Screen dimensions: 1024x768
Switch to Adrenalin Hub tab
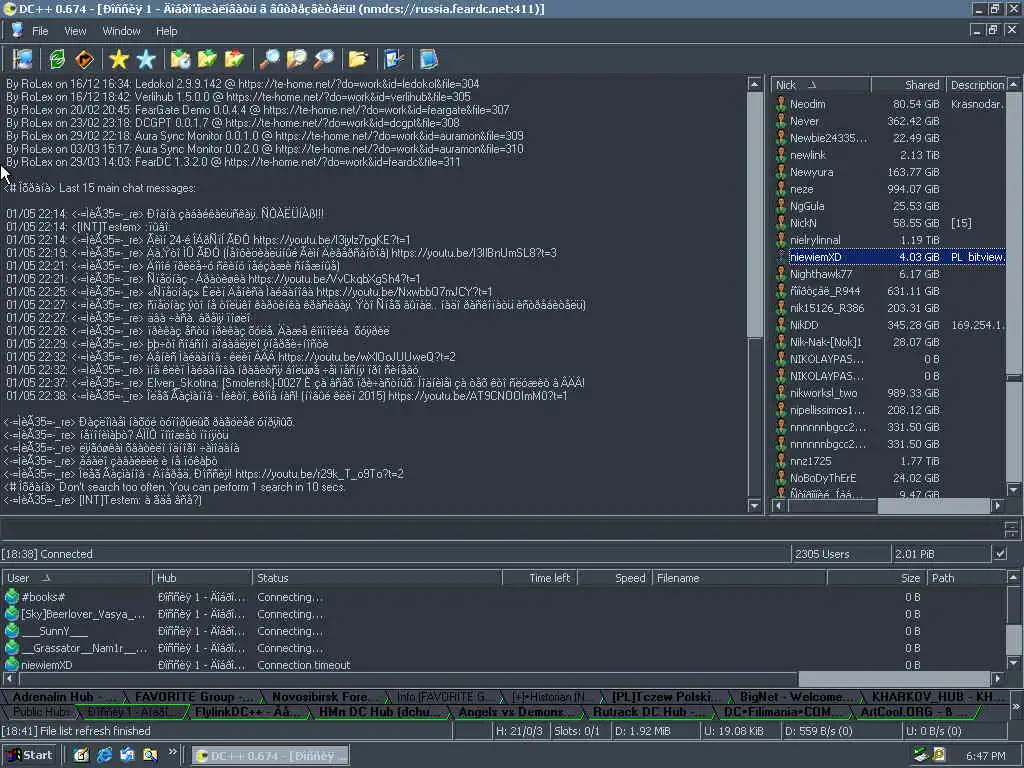[x=63, y=697]
